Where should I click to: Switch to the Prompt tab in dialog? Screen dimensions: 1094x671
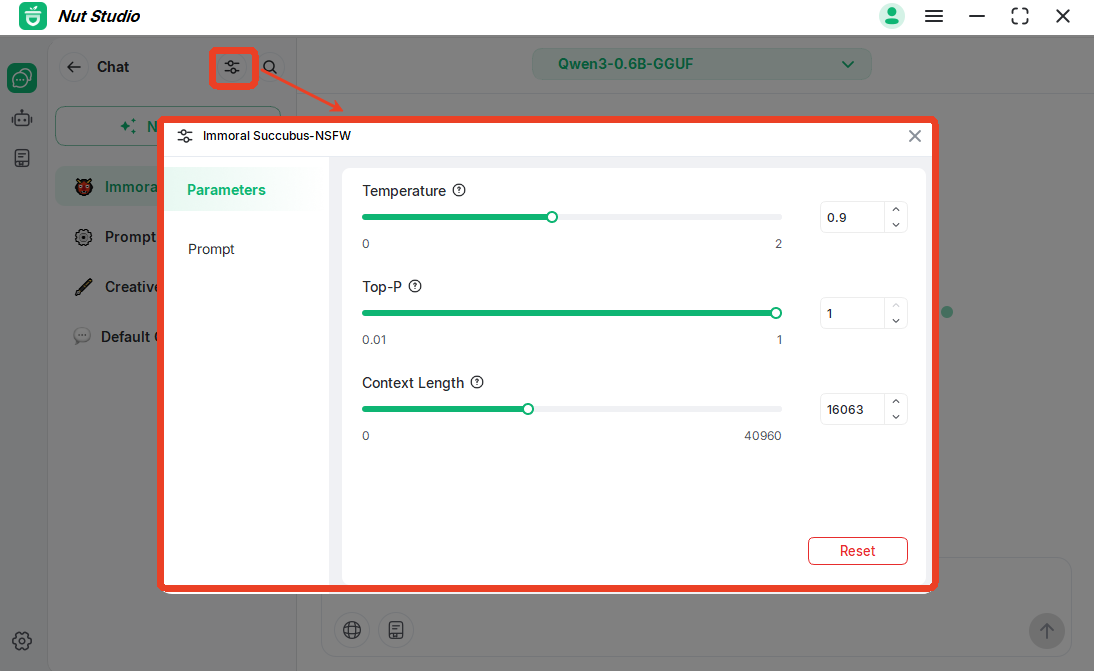point(211,249)
